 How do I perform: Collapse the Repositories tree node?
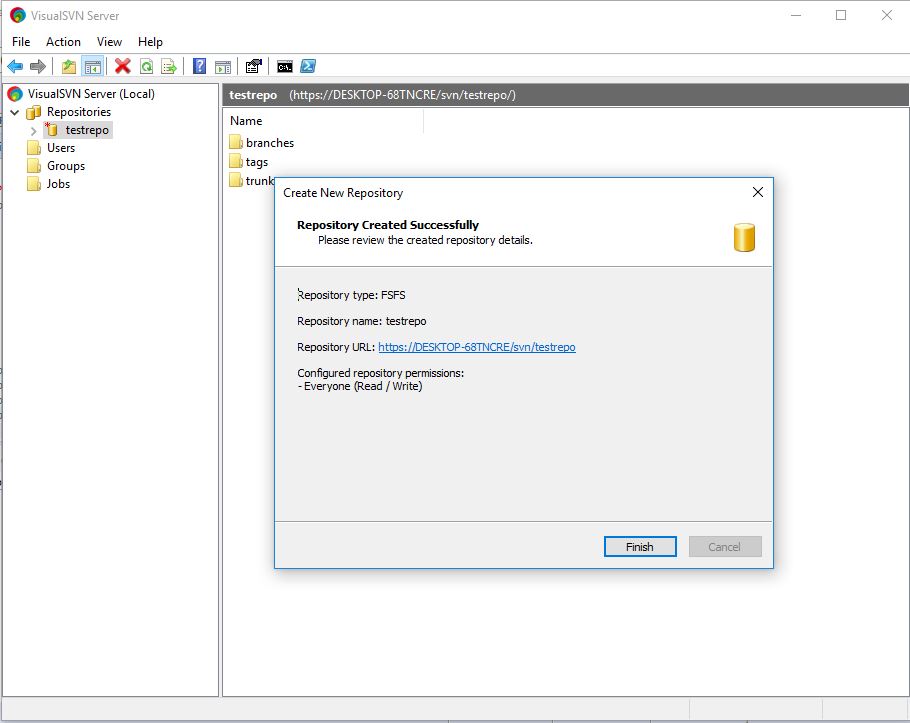14,111
